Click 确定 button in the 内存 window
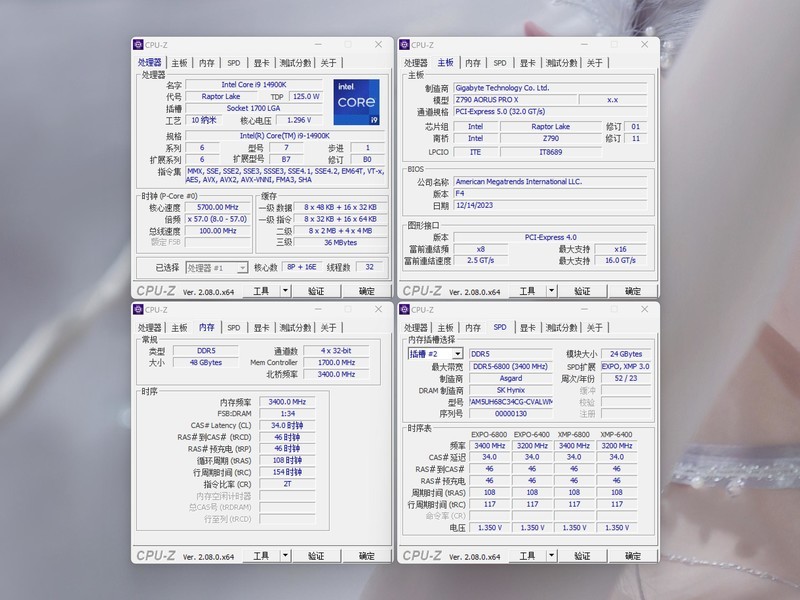This screenshot has height=600, width=800. click(x=367, y=556)
